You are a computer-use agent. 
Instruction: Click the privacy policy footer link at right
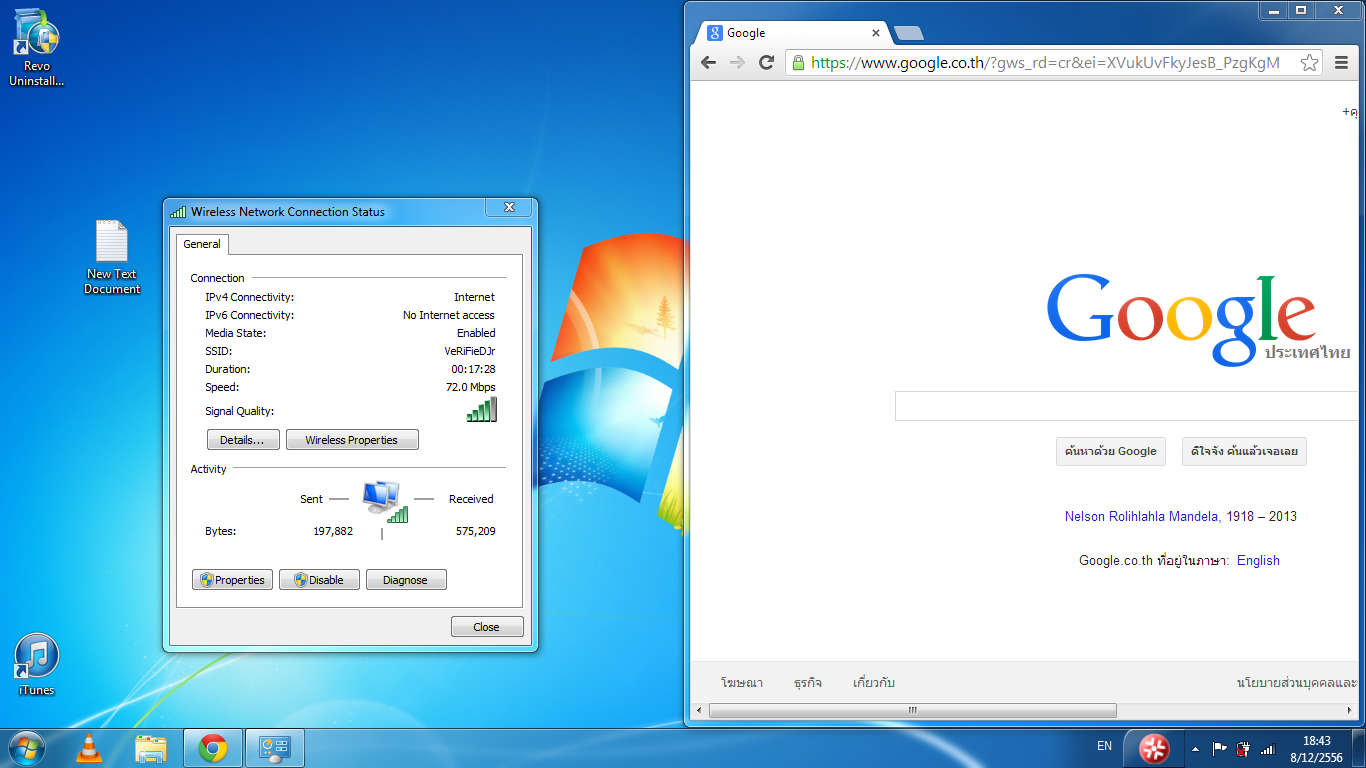[x=1297, y=683]
